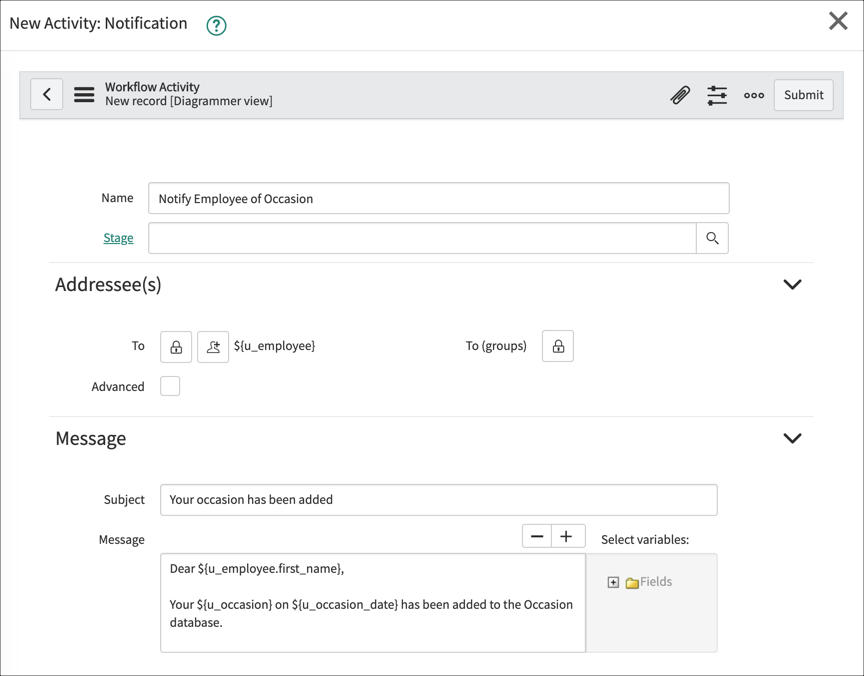Add a recipient with the add-user icon
Viewport: 864px width, 676px height.
[211, 346]
